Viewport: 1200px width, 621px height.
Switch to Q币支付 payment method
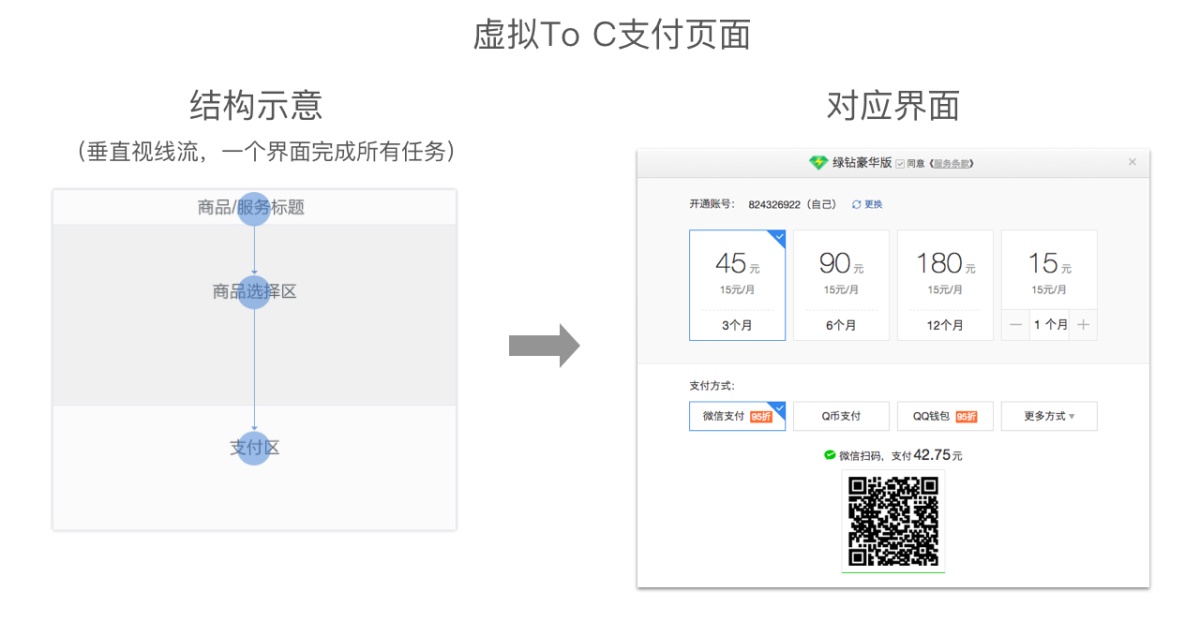(x=841, y=416)
